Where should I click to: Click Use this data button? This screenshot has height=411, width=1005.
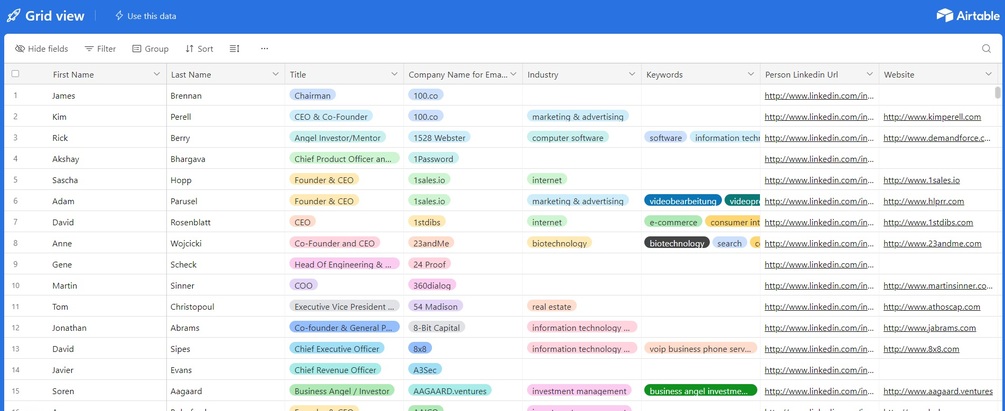145,16
